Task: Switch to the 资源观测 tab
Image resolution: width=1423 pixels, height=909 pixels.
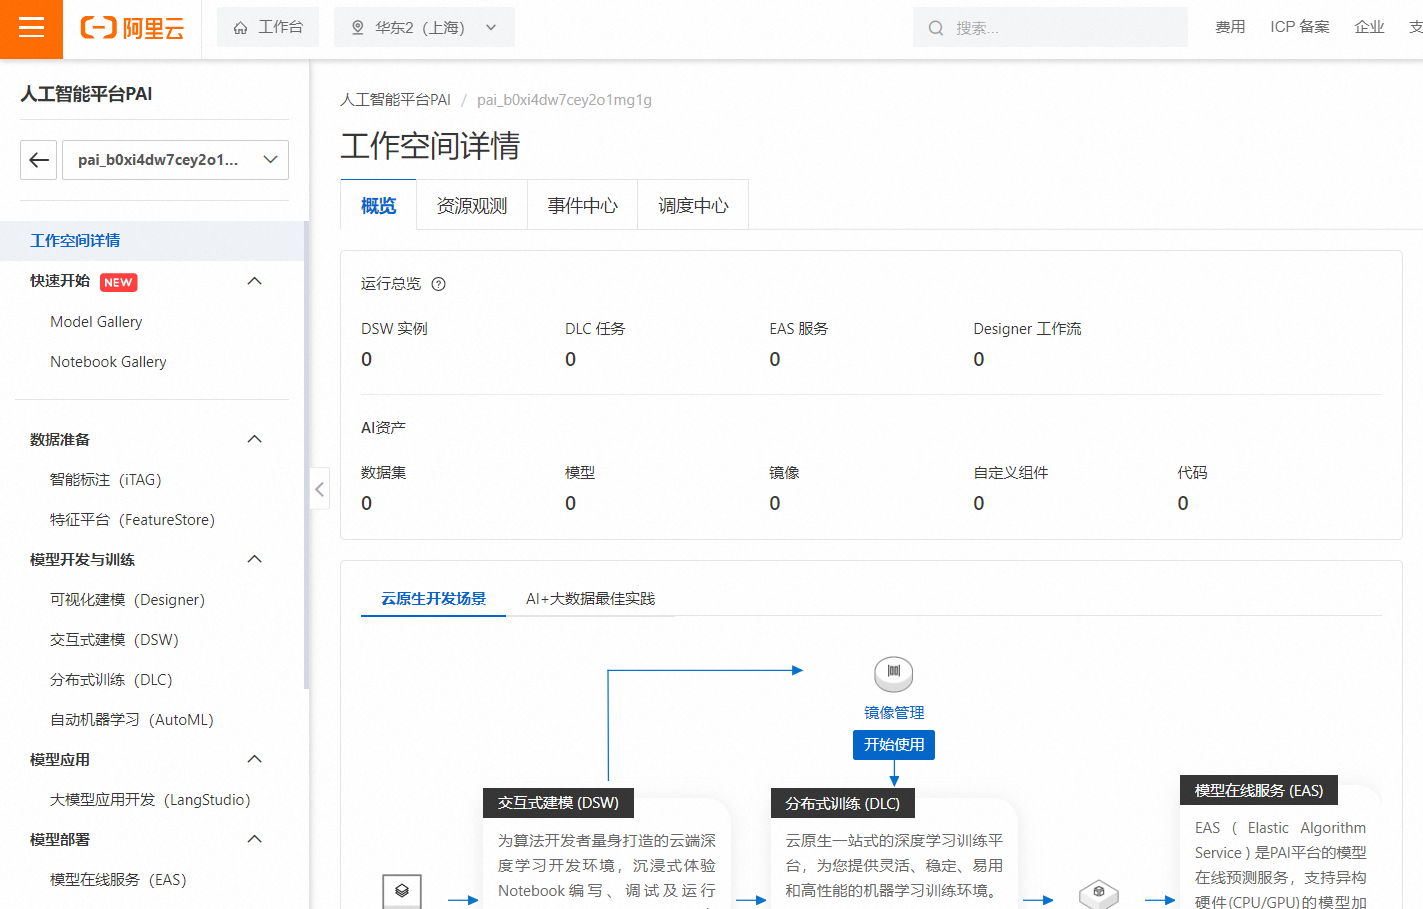Action: pos(472,206)
